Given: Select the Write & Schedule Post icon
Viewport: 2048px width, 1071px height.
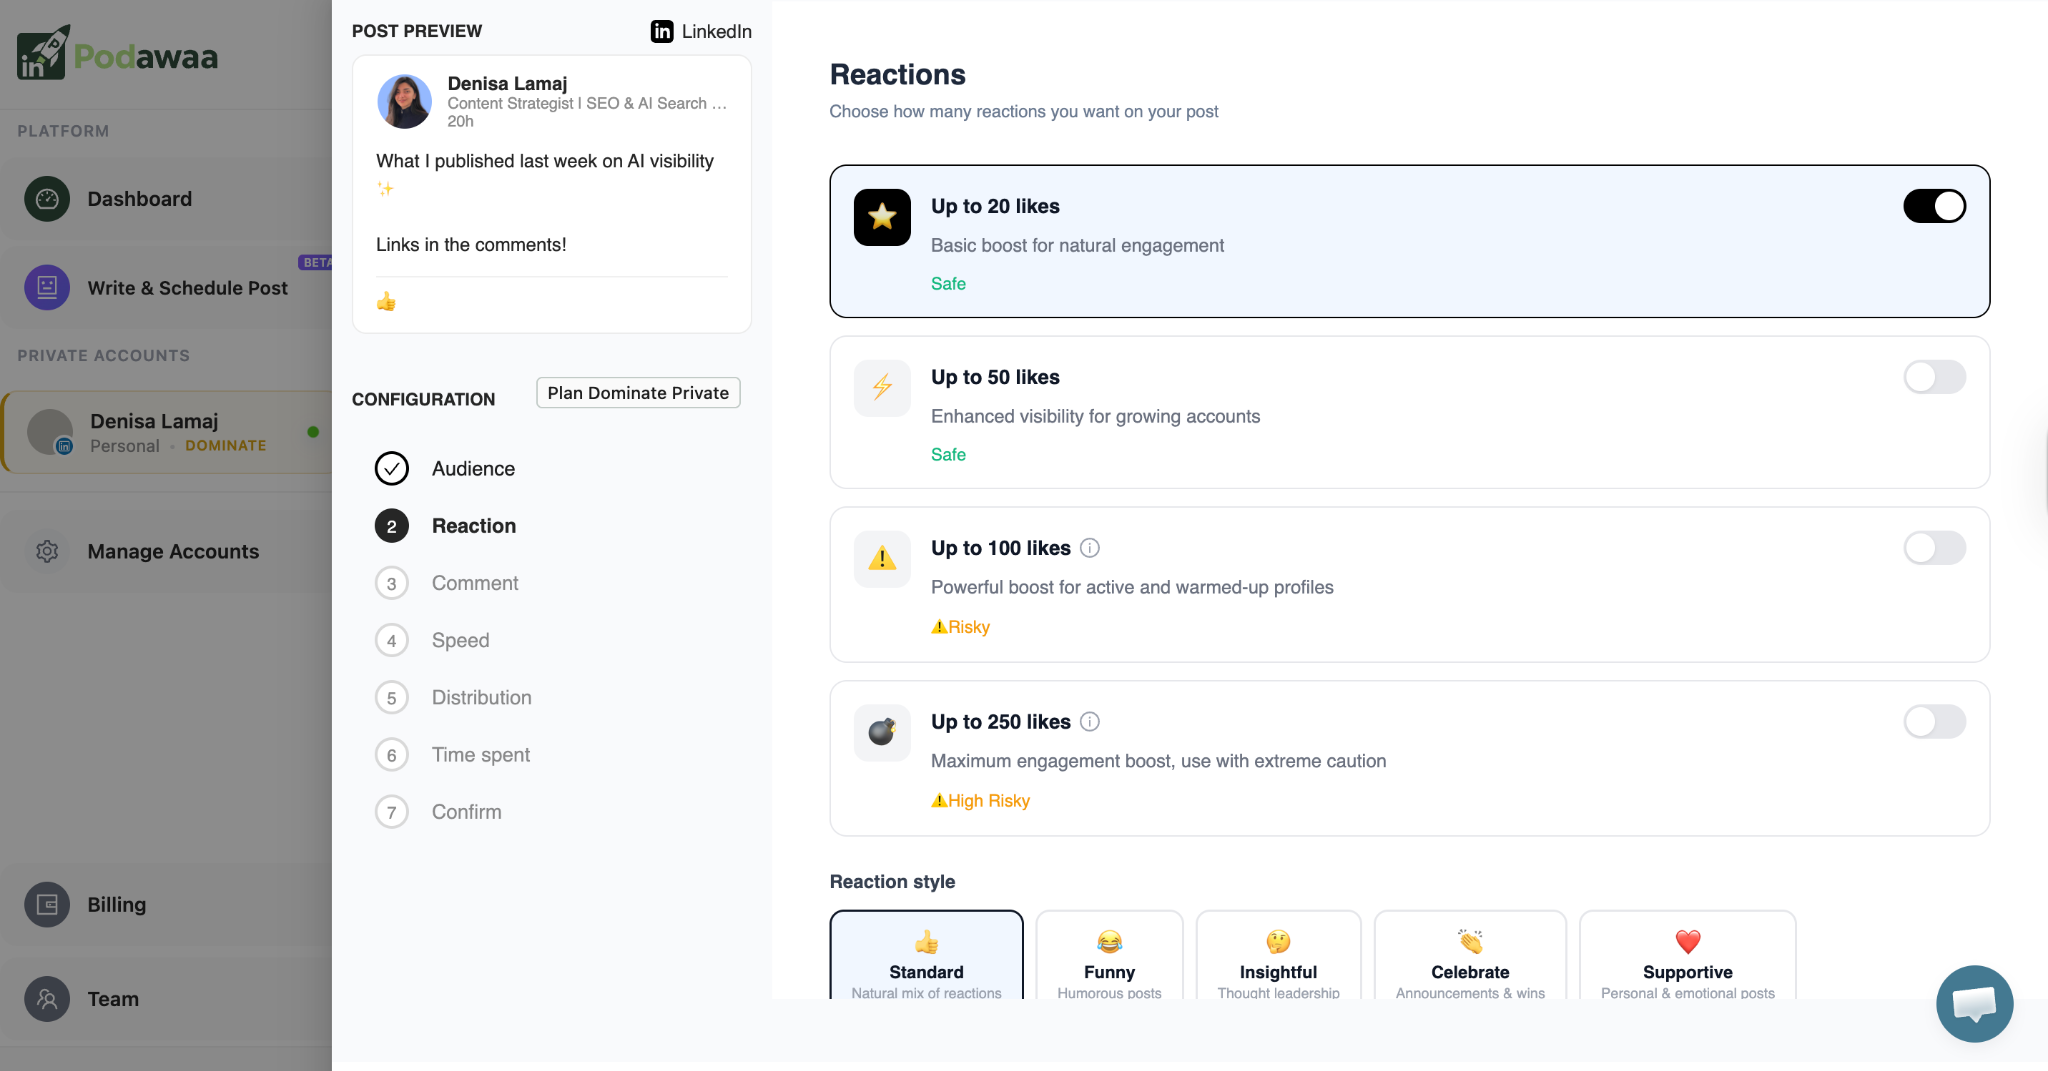Looking at the screenshot, I should pyautogui.click(x=46, y=287).
